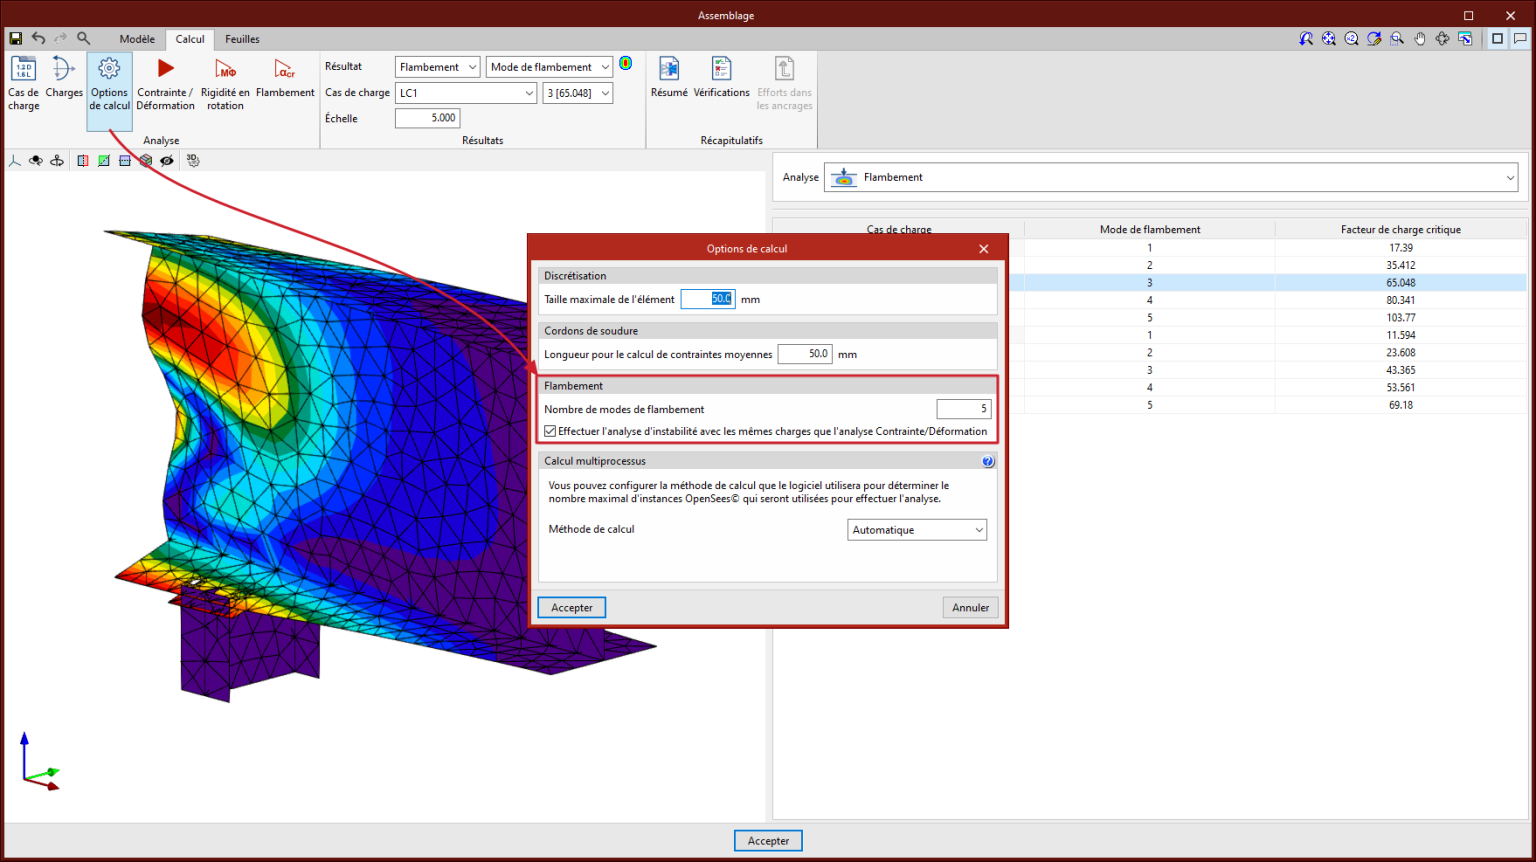Click the Annuler button
Image resolution: width=1536 pixels, height=862 pixels.
(x=970, y=608)
